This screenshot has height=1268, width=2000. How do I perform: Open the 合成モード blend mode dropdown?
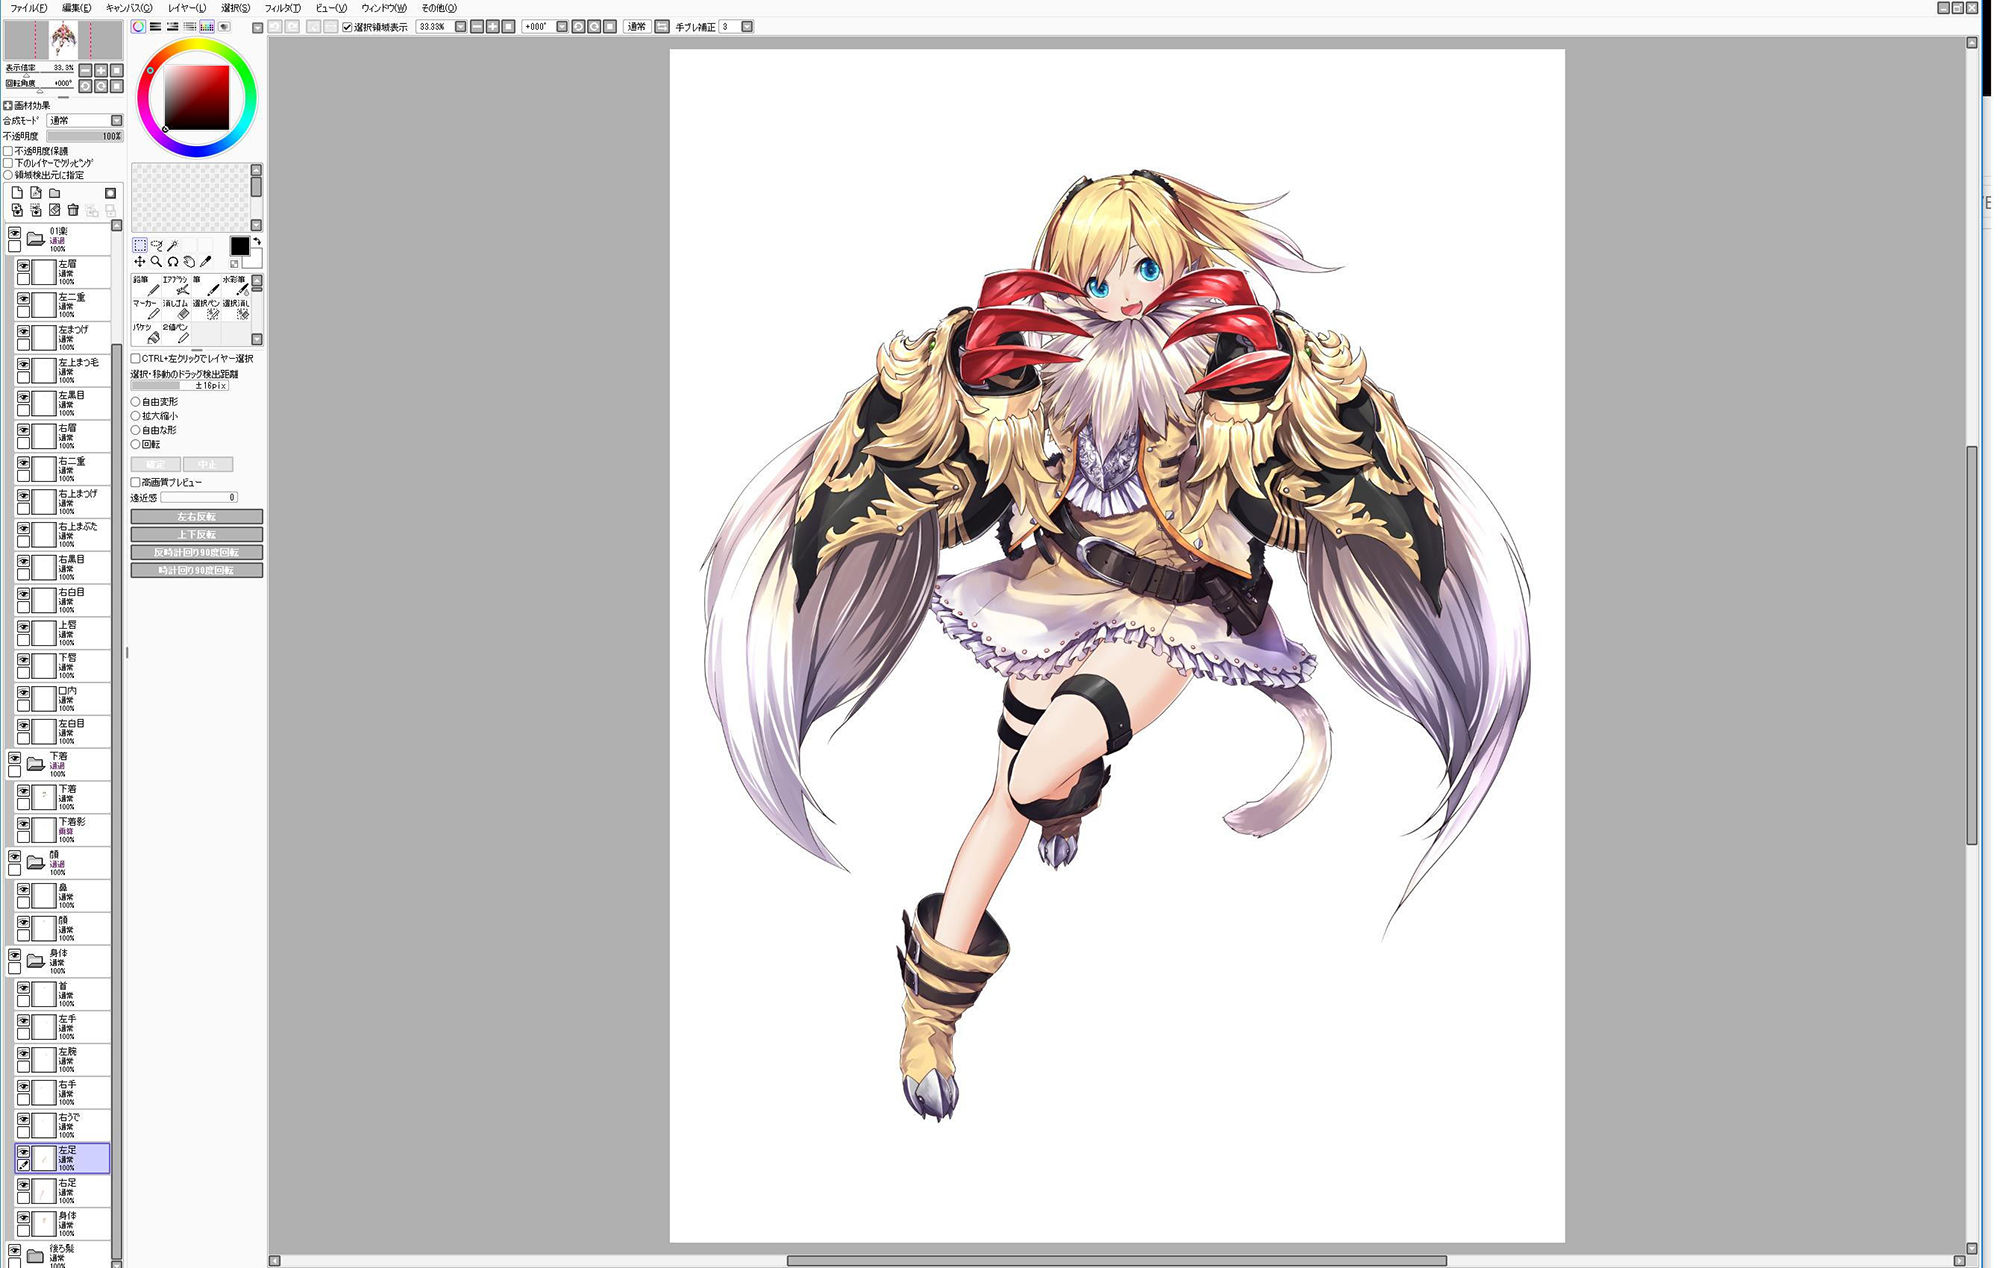click(116, 120)
